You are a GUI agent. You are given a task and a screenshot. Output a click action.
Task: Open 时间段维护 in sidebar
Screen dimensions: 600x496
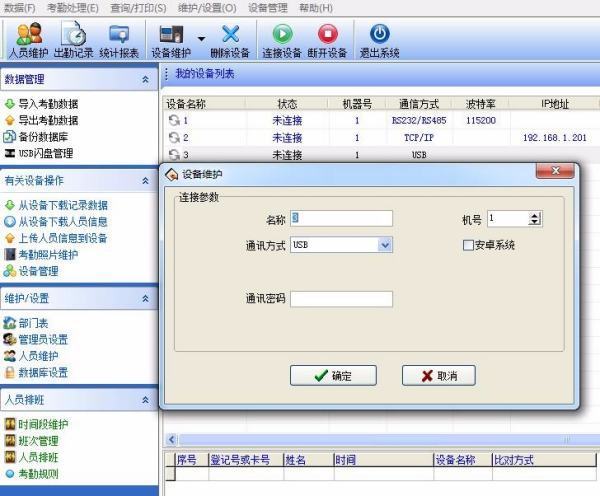tap(36, 424)
